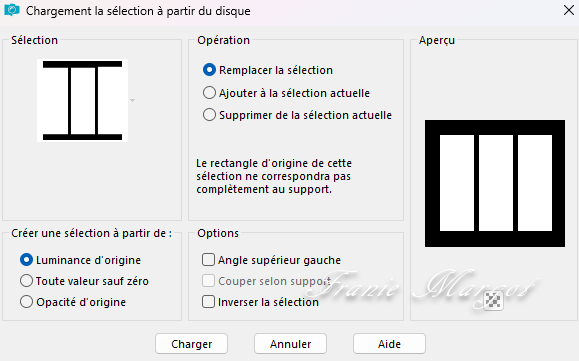Enable Angle supérieur gauche checkbox
The image size is (579, 361).
[x=208, y=260]
